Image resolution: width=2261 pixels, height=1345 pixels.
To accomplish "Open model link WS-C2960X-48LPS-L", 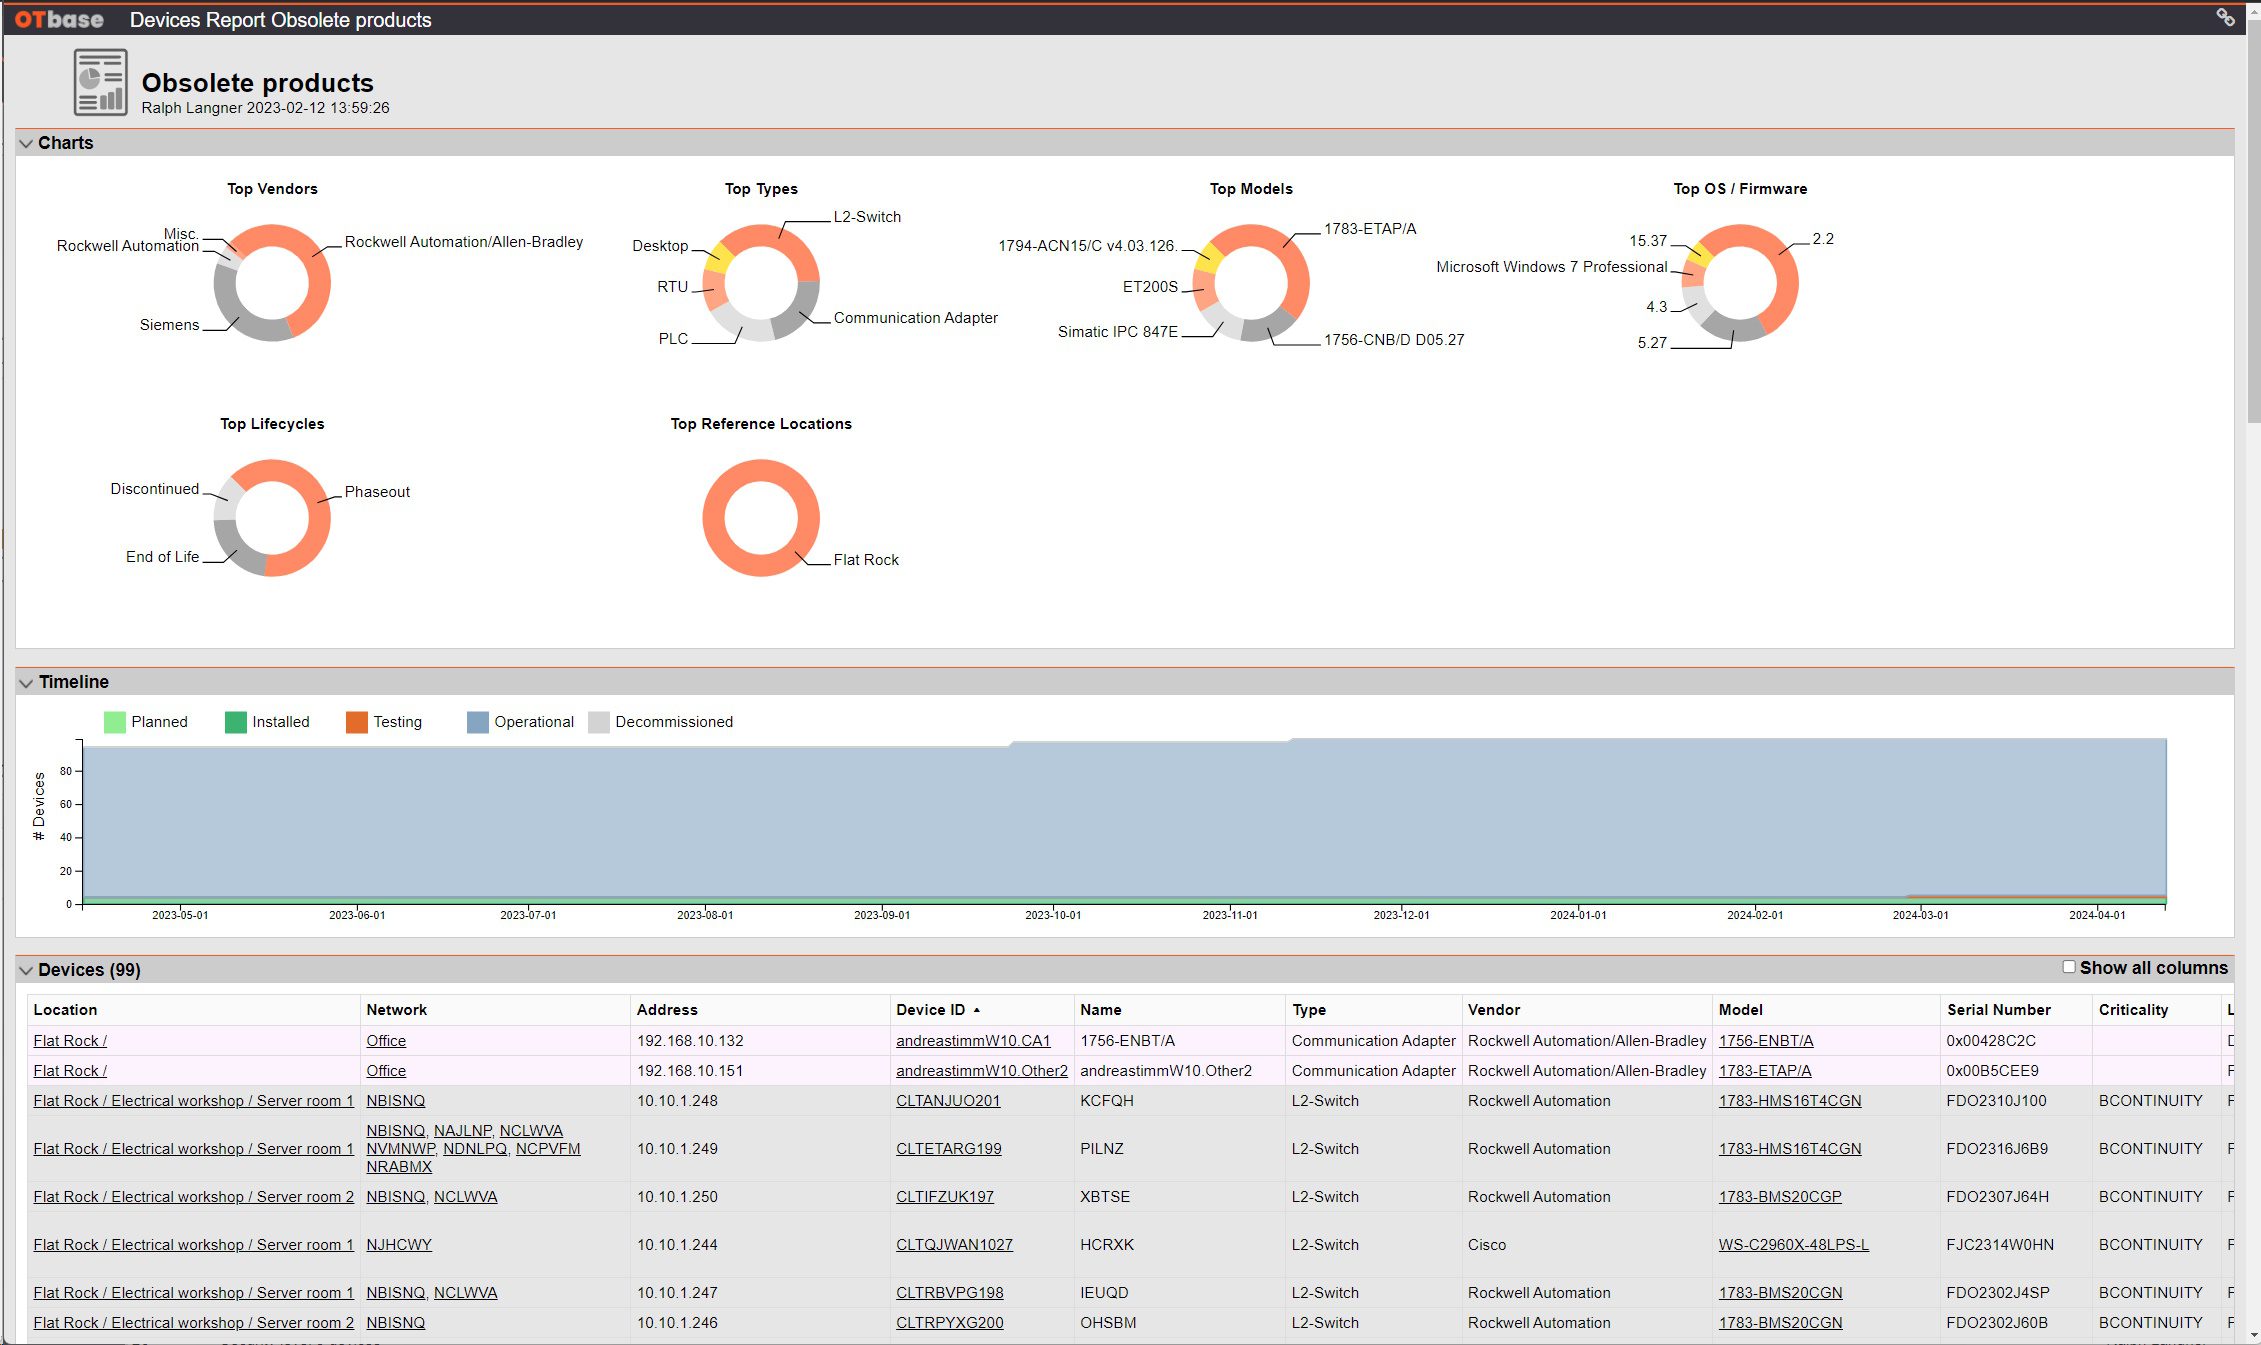I will coord(1792,1245).
